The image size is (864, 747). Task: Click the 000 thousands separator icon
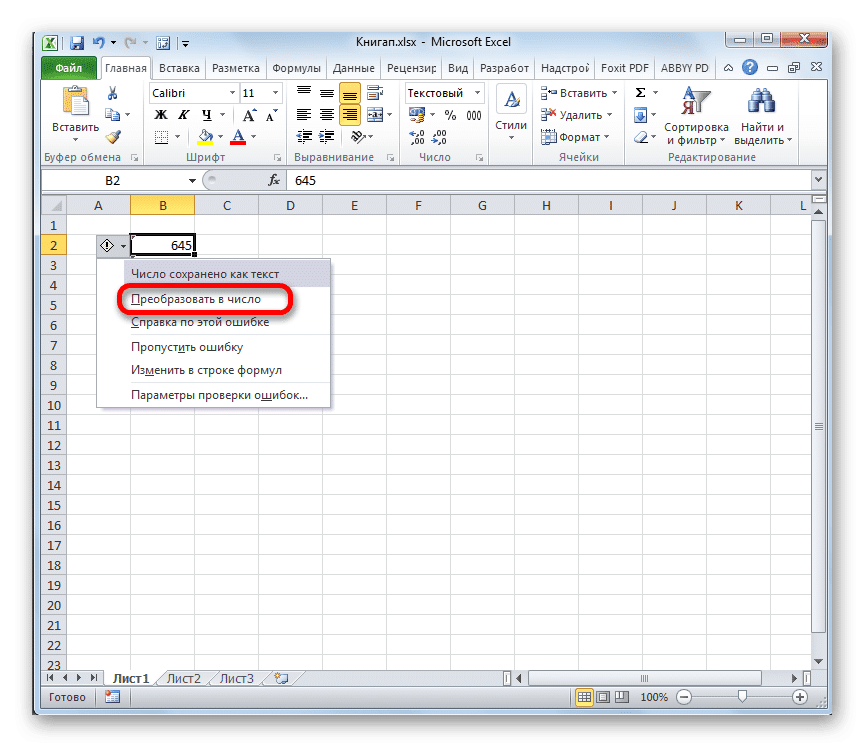pyautogui.click(x=474, y=115)
